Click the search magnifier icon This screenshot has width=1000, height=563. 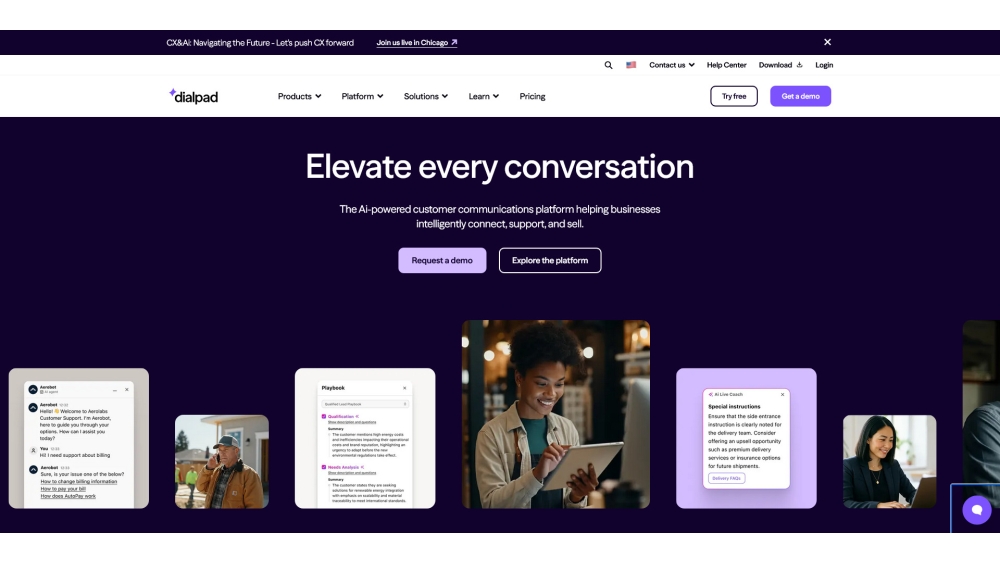(608, 65)
